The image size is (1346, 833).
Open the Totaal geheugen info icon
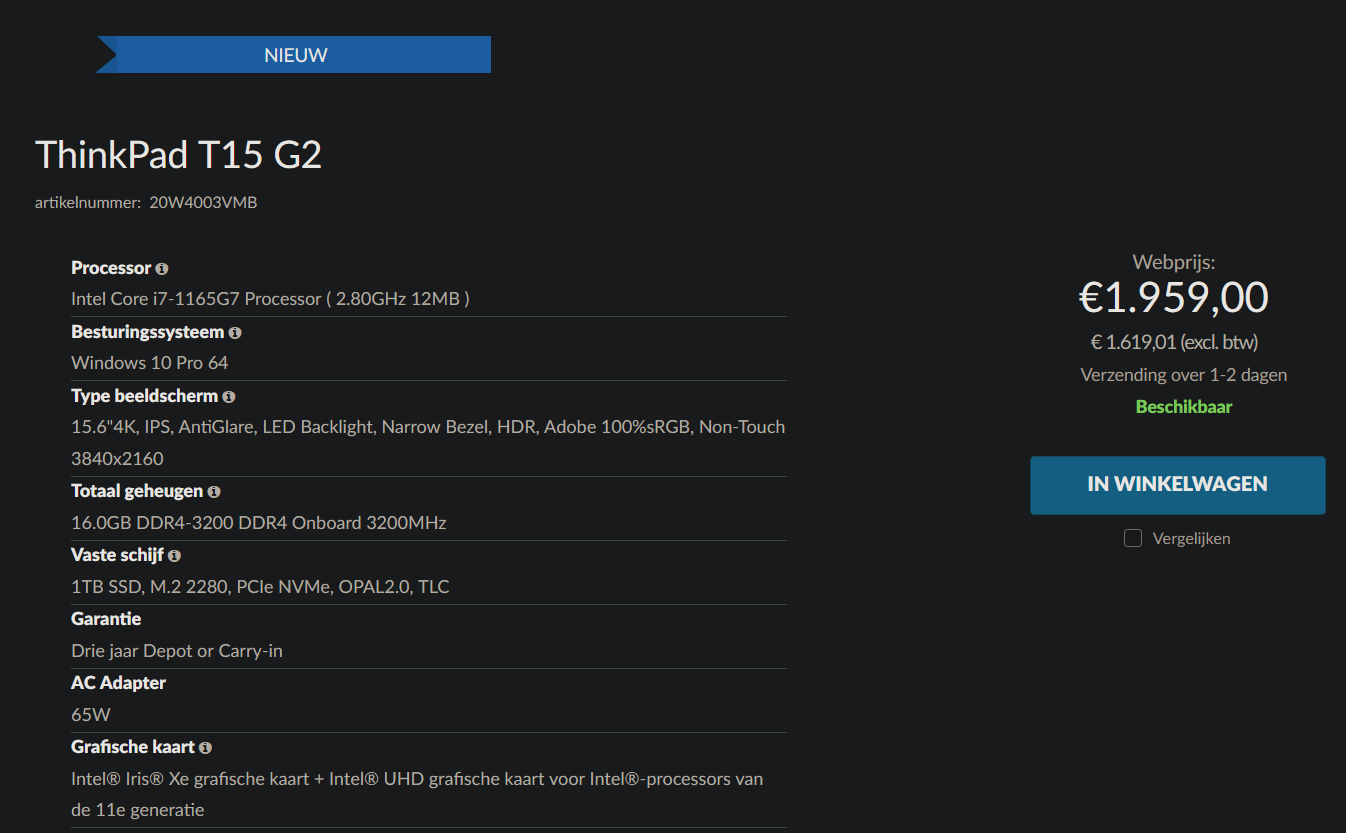pyautogui.click(x=214, y=492)
